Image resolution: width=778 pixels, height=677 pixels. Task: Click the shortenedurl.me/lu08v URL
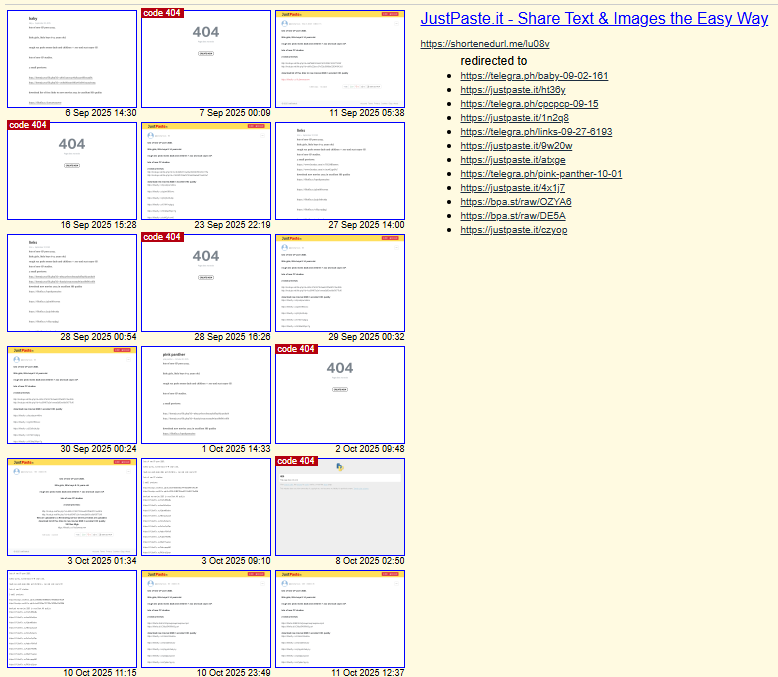coord(484,44)
